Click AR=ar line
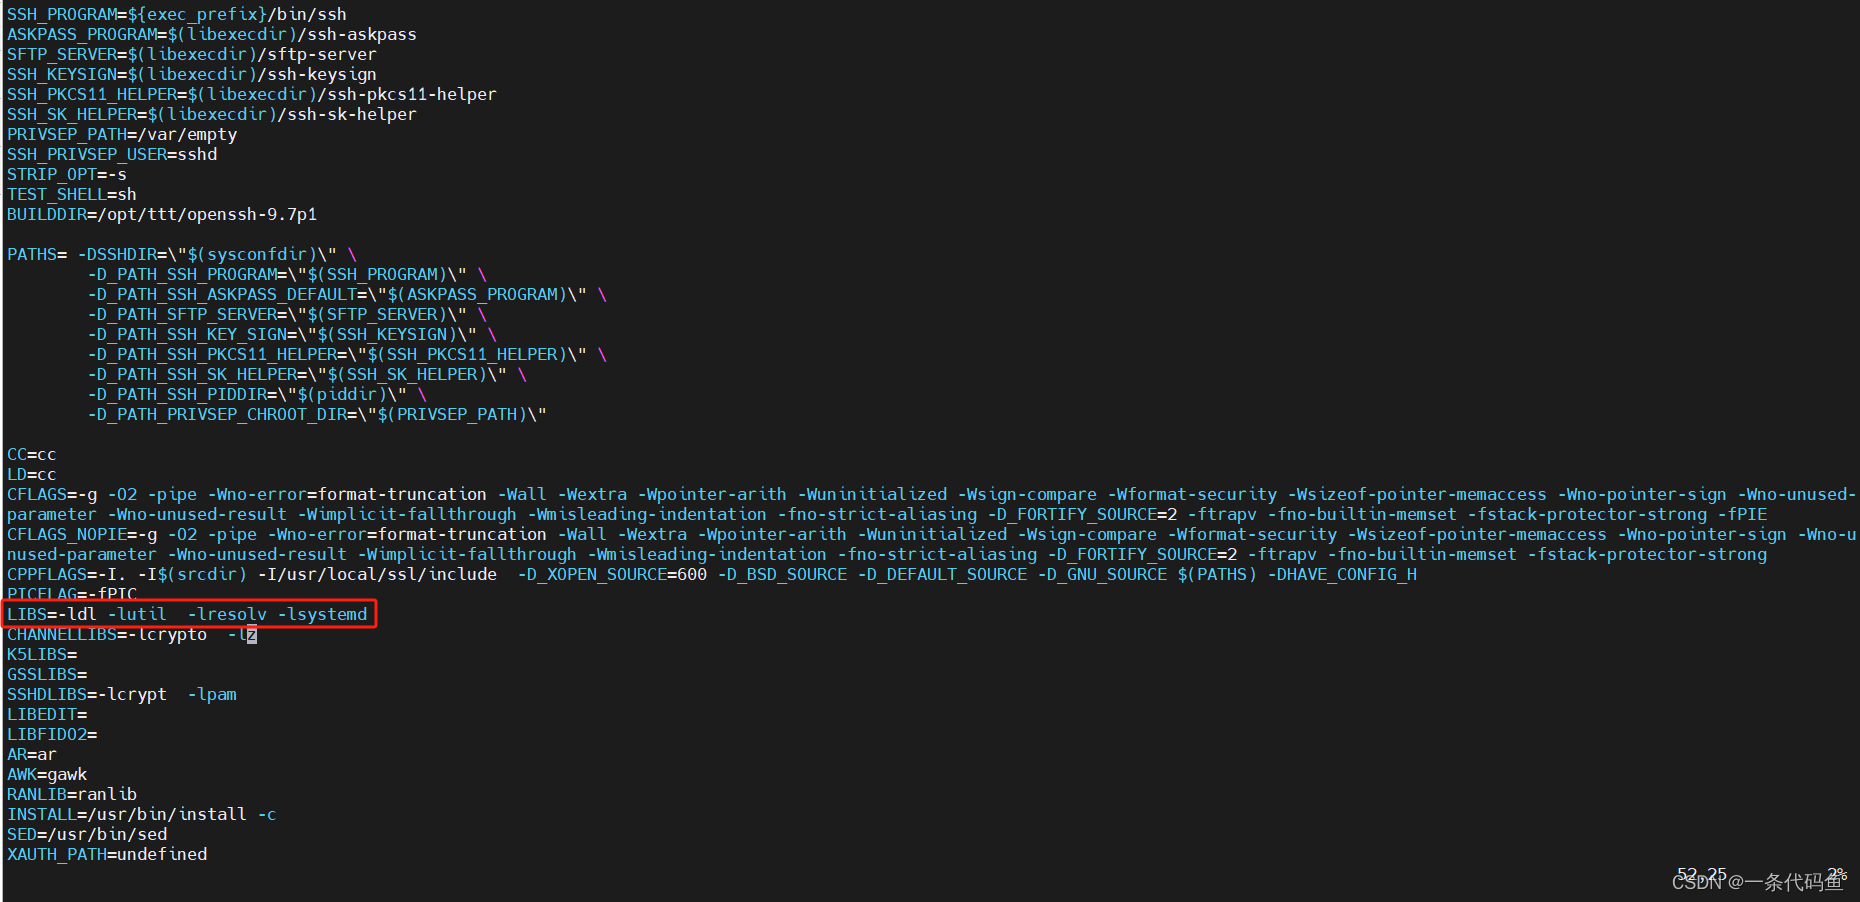This screenshot has height=902, width=1860. tap(32, 754)
